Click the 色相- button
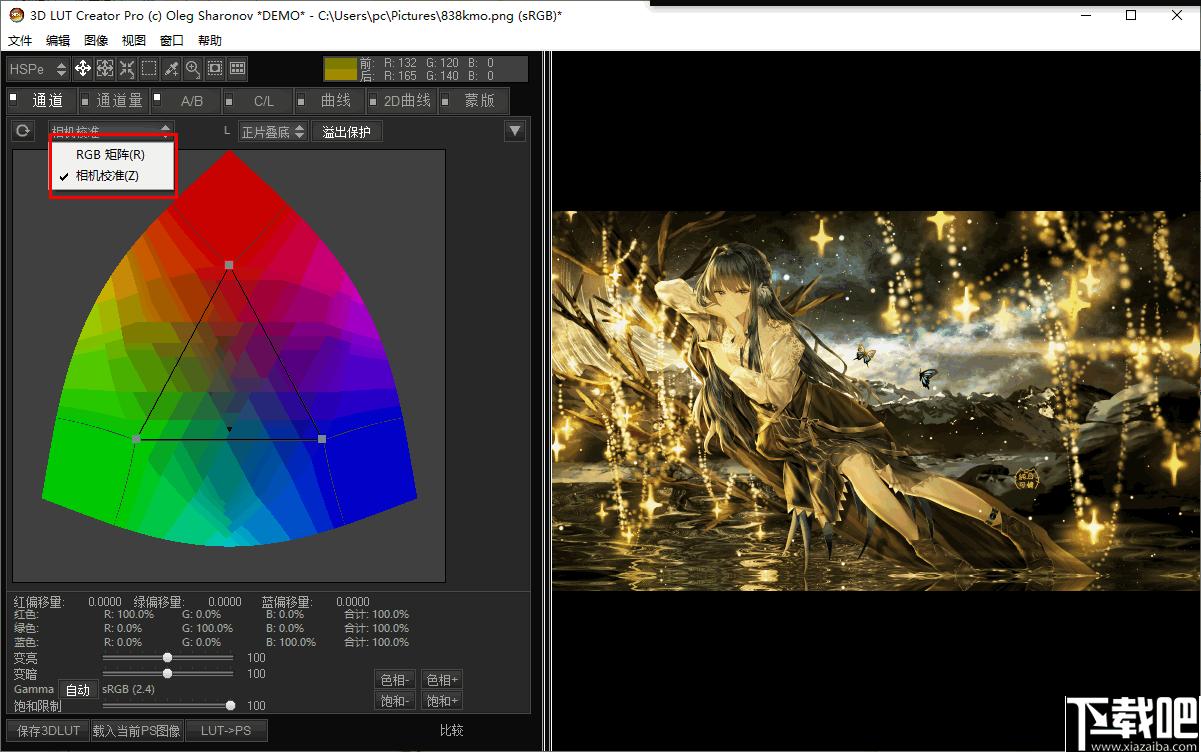Screen dimensions: 1201x752 pyautogui.click(x=394, y=680)
